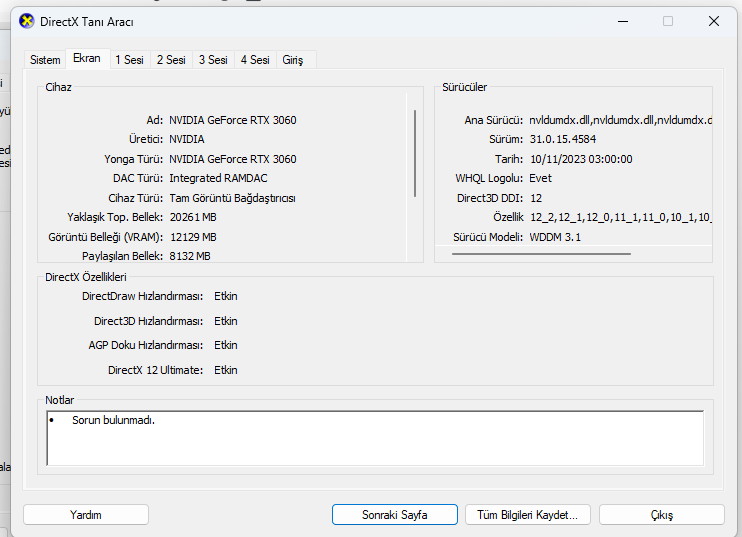This screenshot has width=742, height=537.
Task: Click the Direct3D DDI value 12
Action: click(x=536, y=198)
